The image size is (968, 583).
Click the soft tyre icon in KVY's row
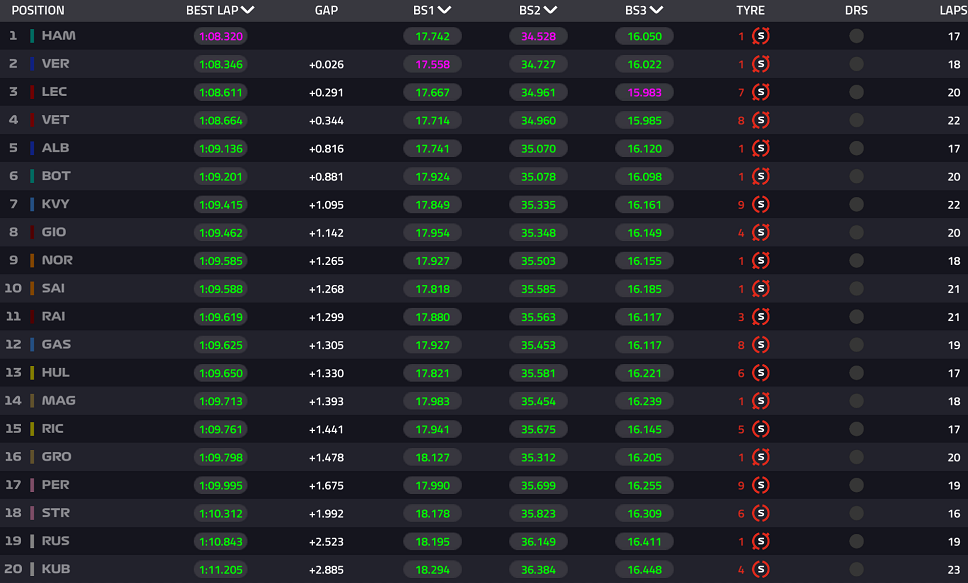pos(760,204)
